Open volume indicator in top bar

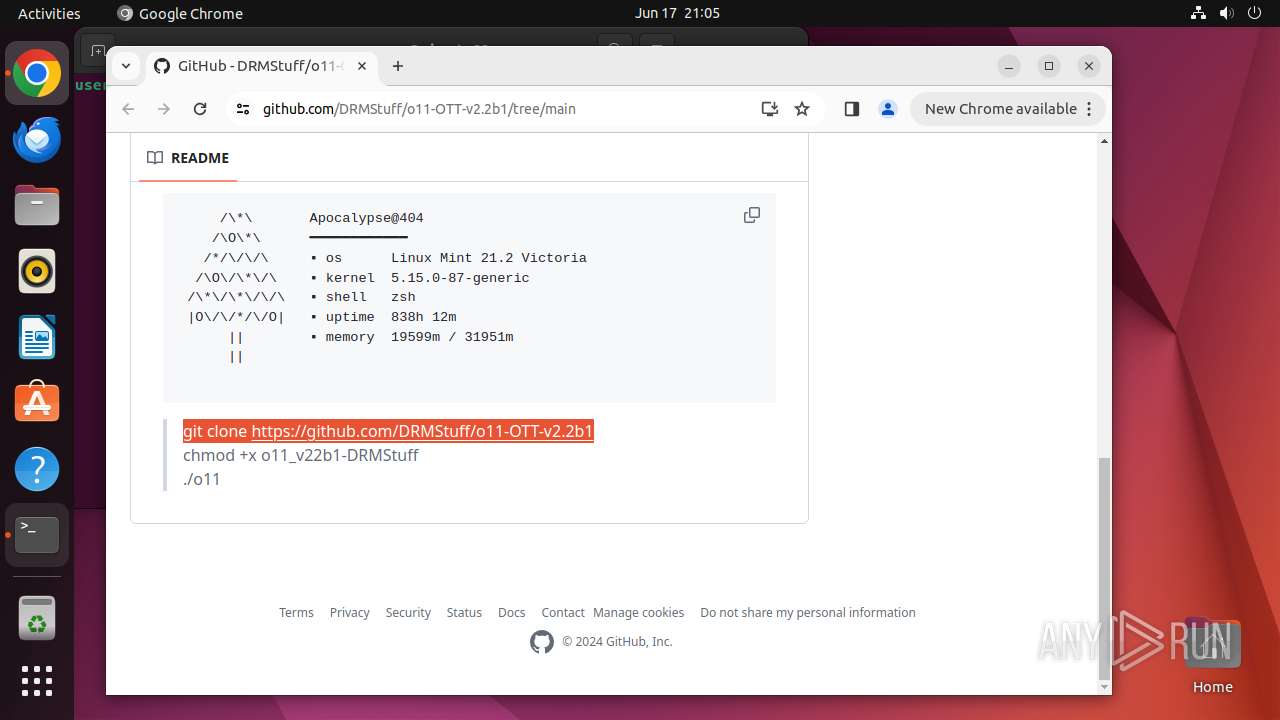point(1227,13)
